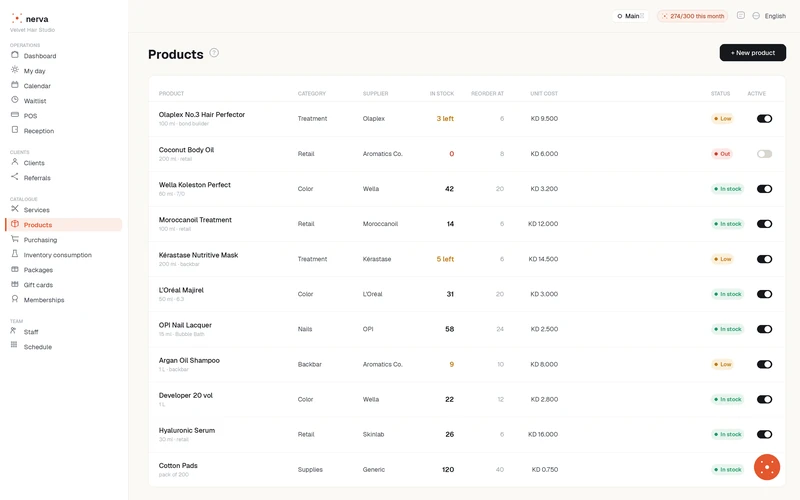Open the Dashboard icon in sidebar
Viewport: 800px width, 500px height.
pyautogui.click(x=15, y=55)
